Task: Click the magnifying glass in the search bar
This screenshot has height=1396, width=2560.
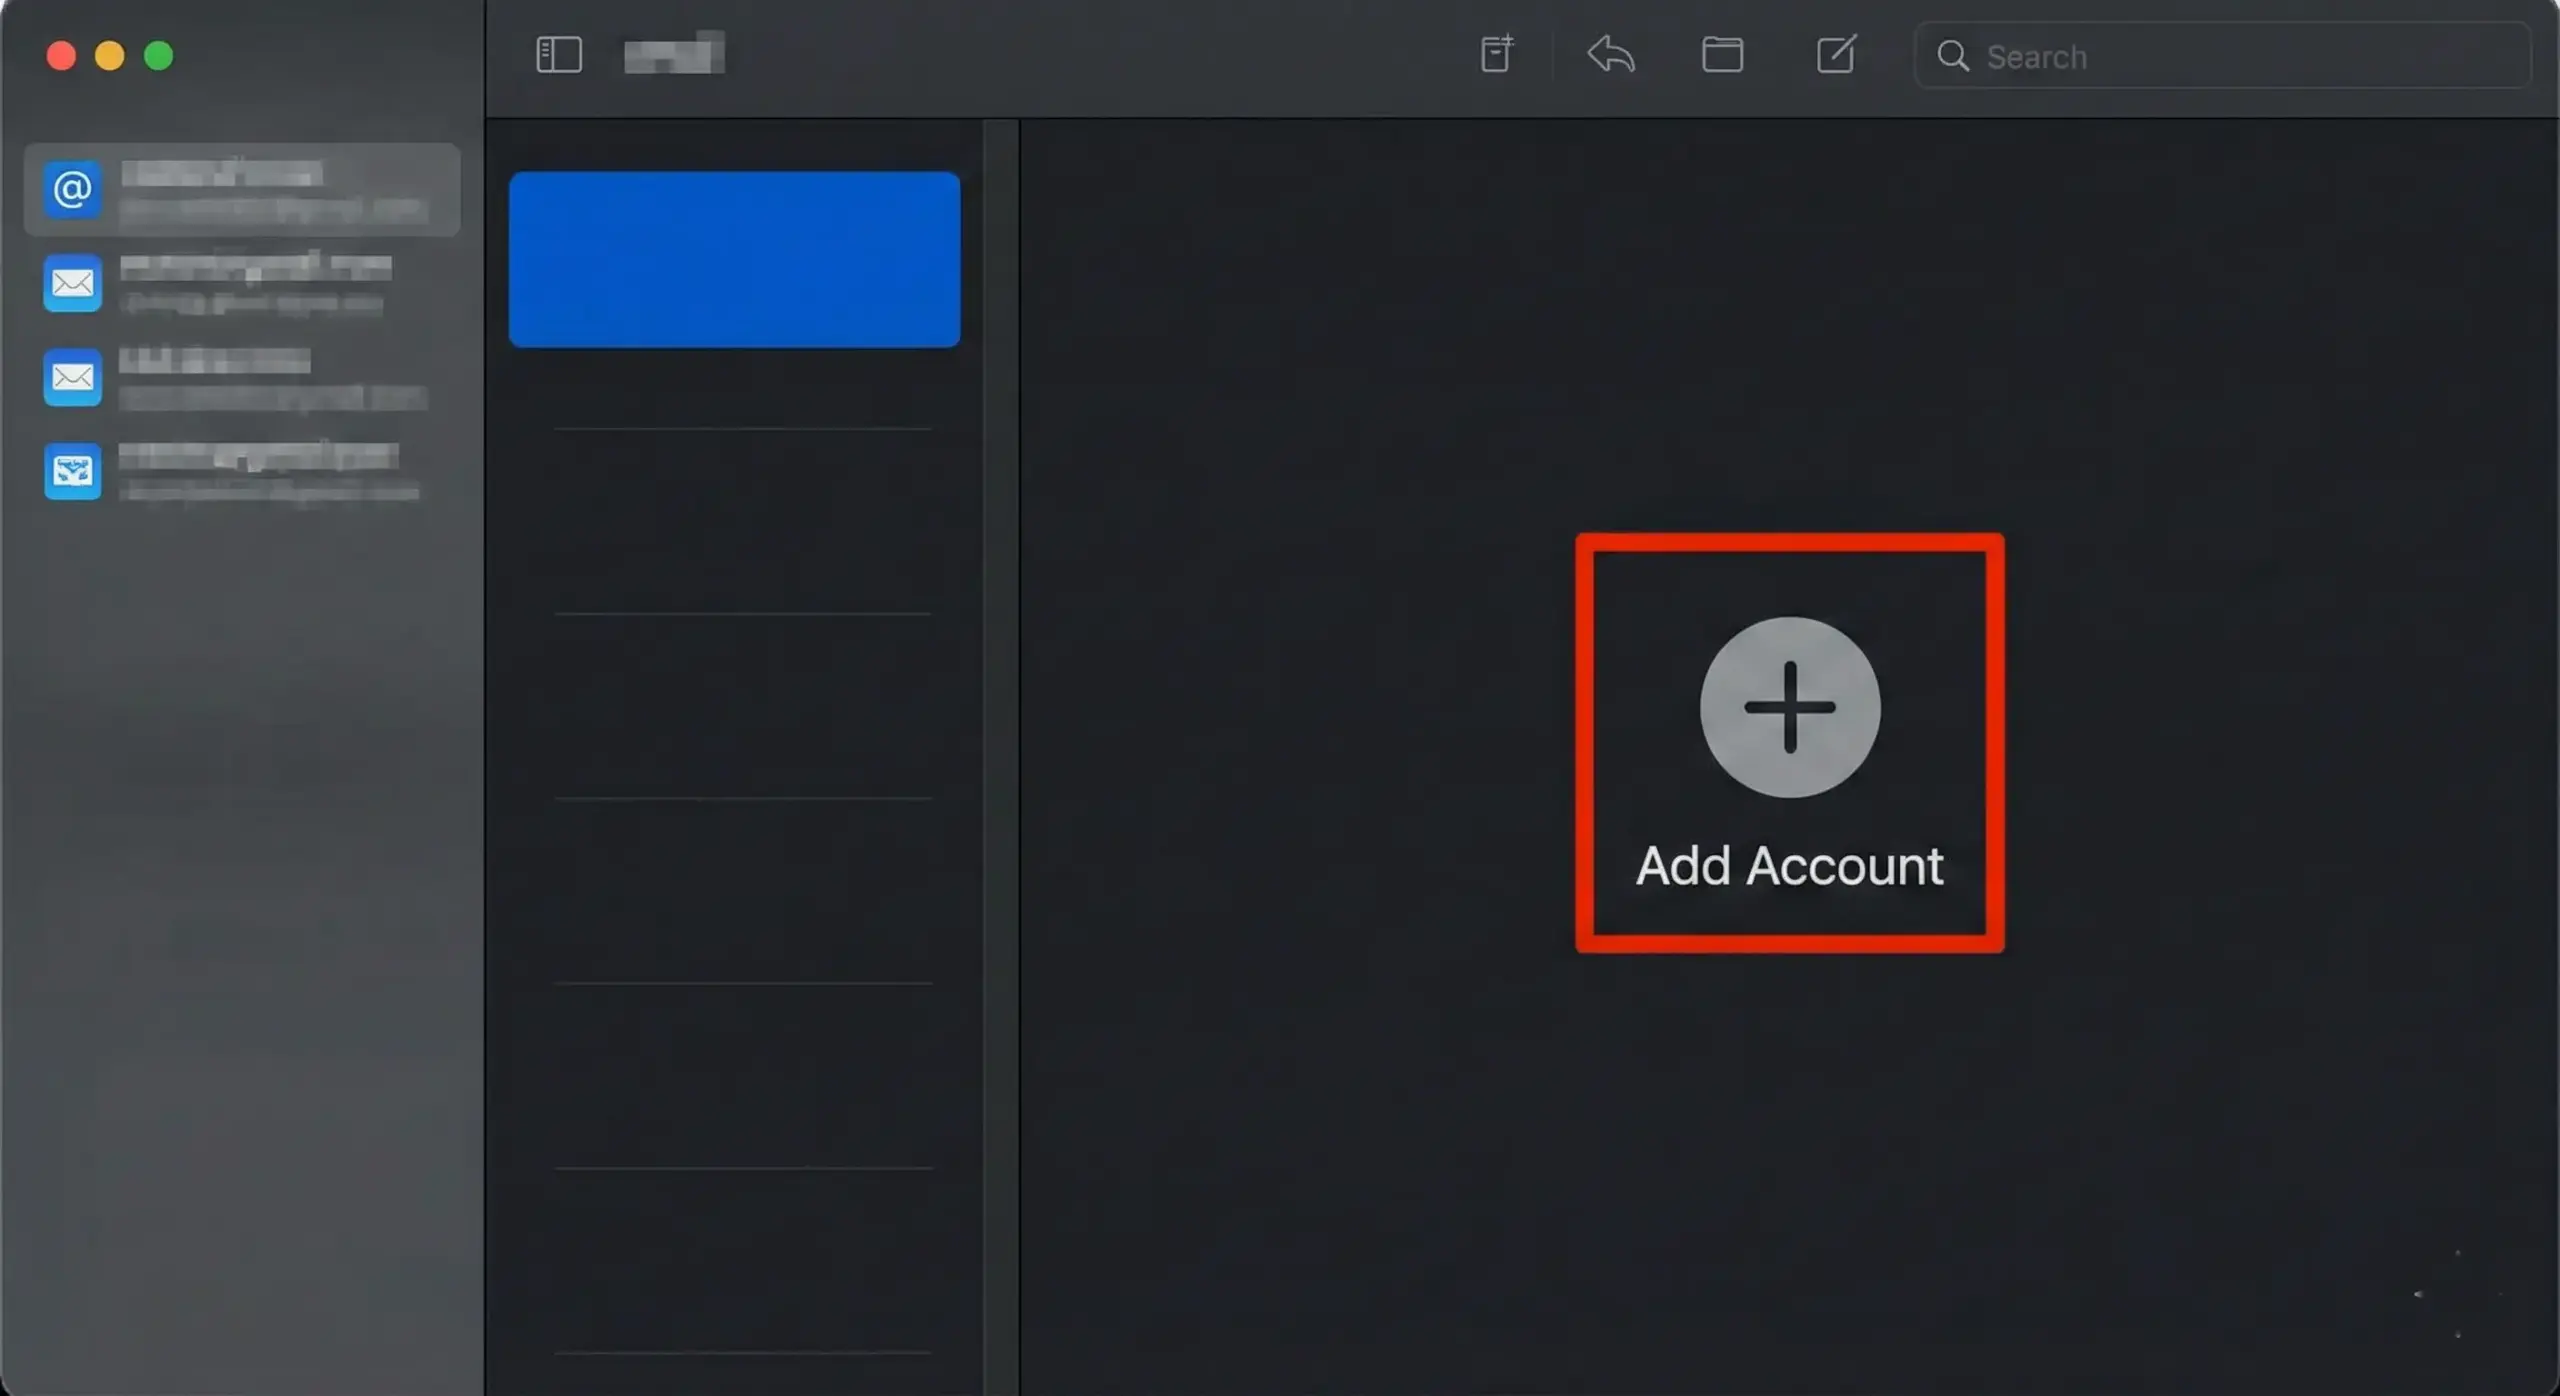Action: (x=1953, y=56)
